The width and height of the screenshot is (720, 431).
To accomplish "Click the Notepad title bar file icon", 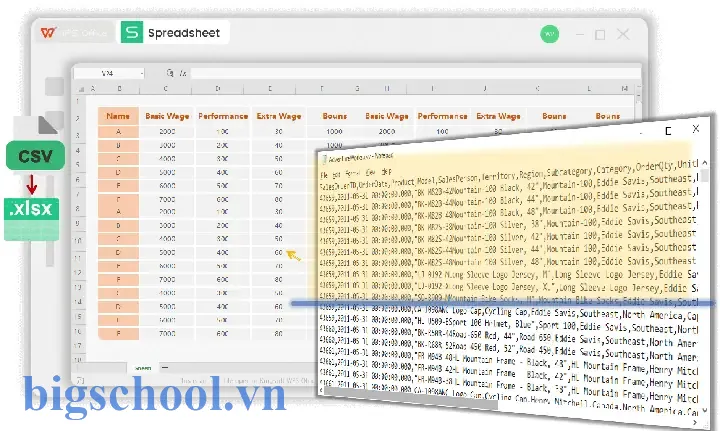I will pyautogui.click(x=324, y=159).
